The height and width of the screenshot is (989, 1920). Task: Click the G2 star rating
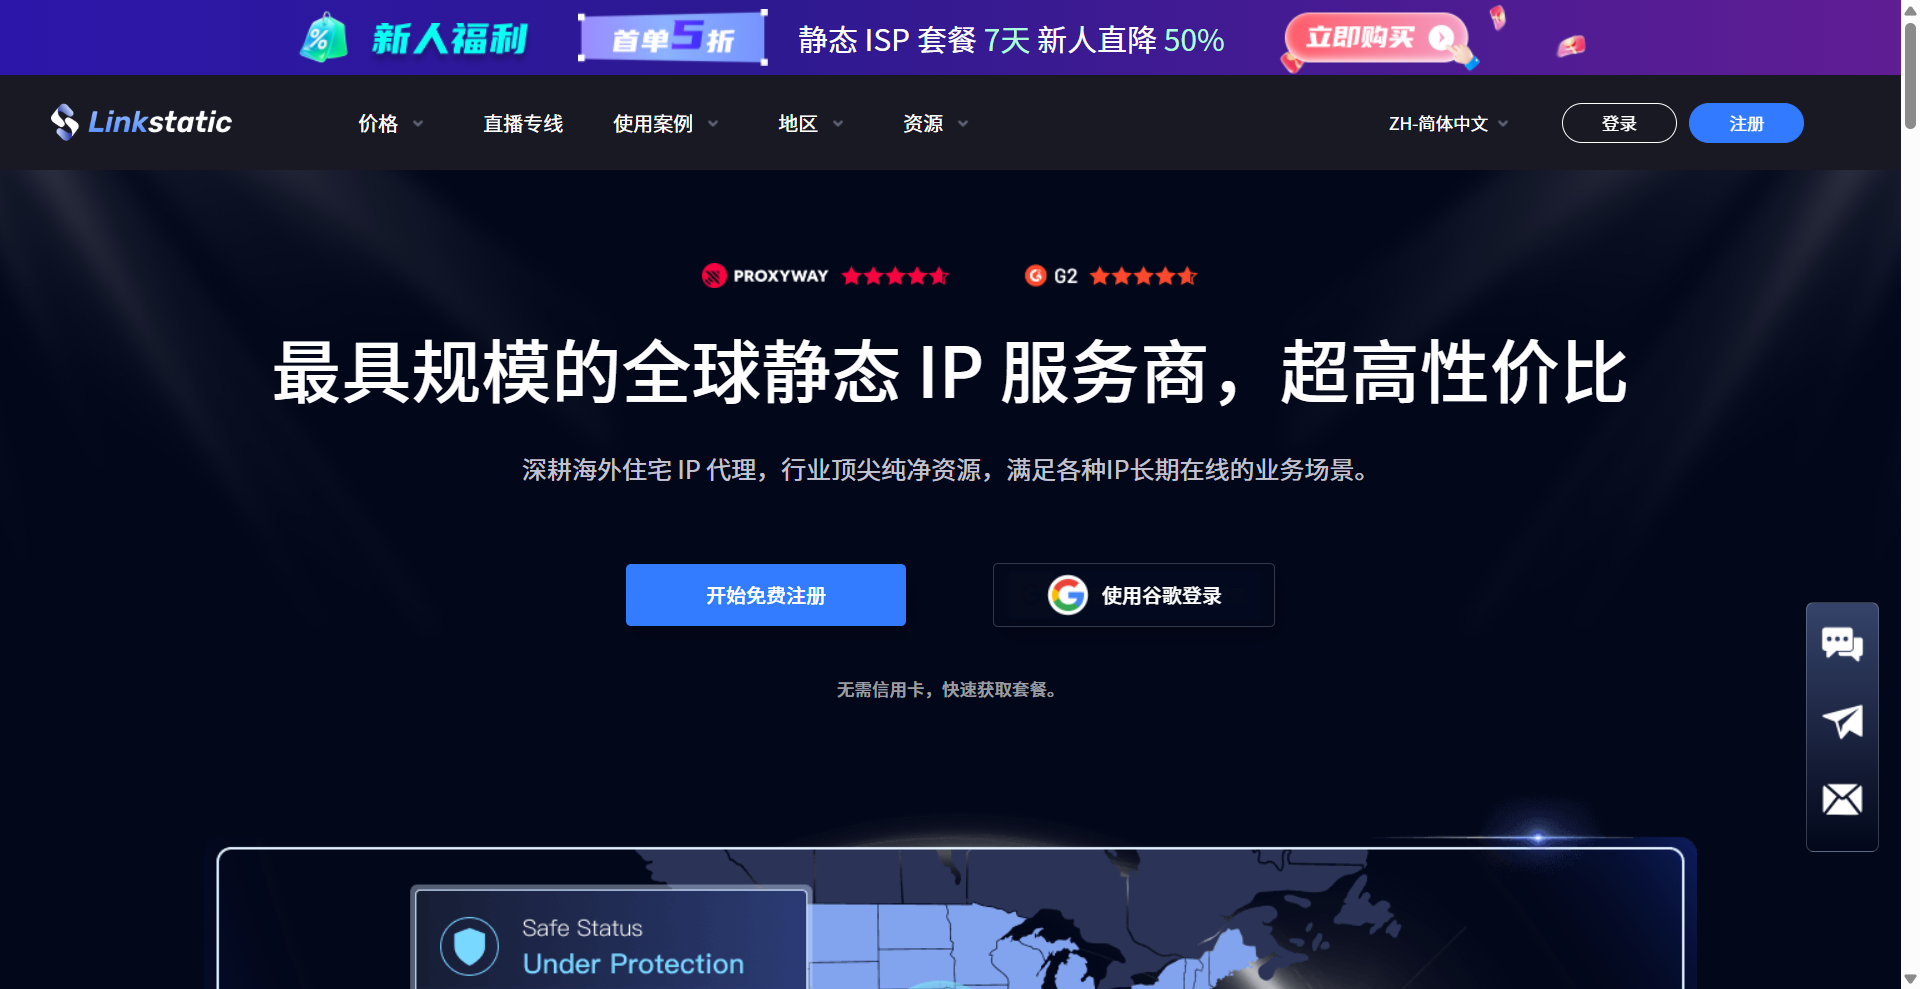(1143, 276)
